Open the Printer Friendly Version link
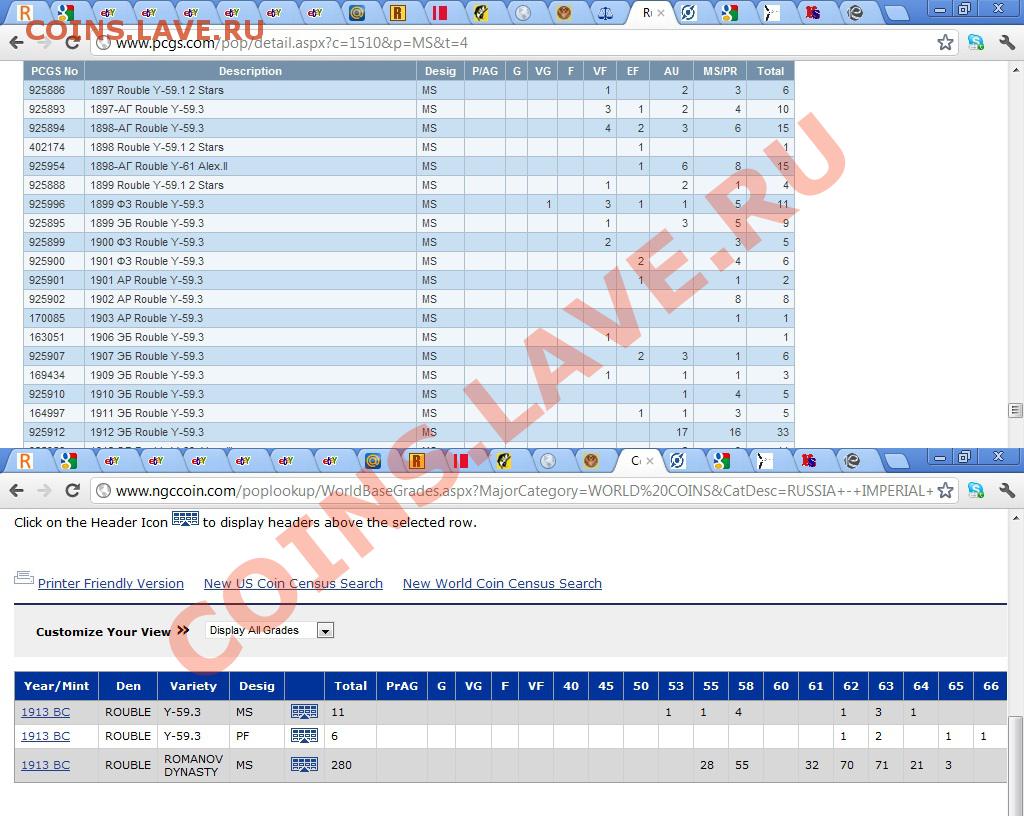 pos(111,584)
